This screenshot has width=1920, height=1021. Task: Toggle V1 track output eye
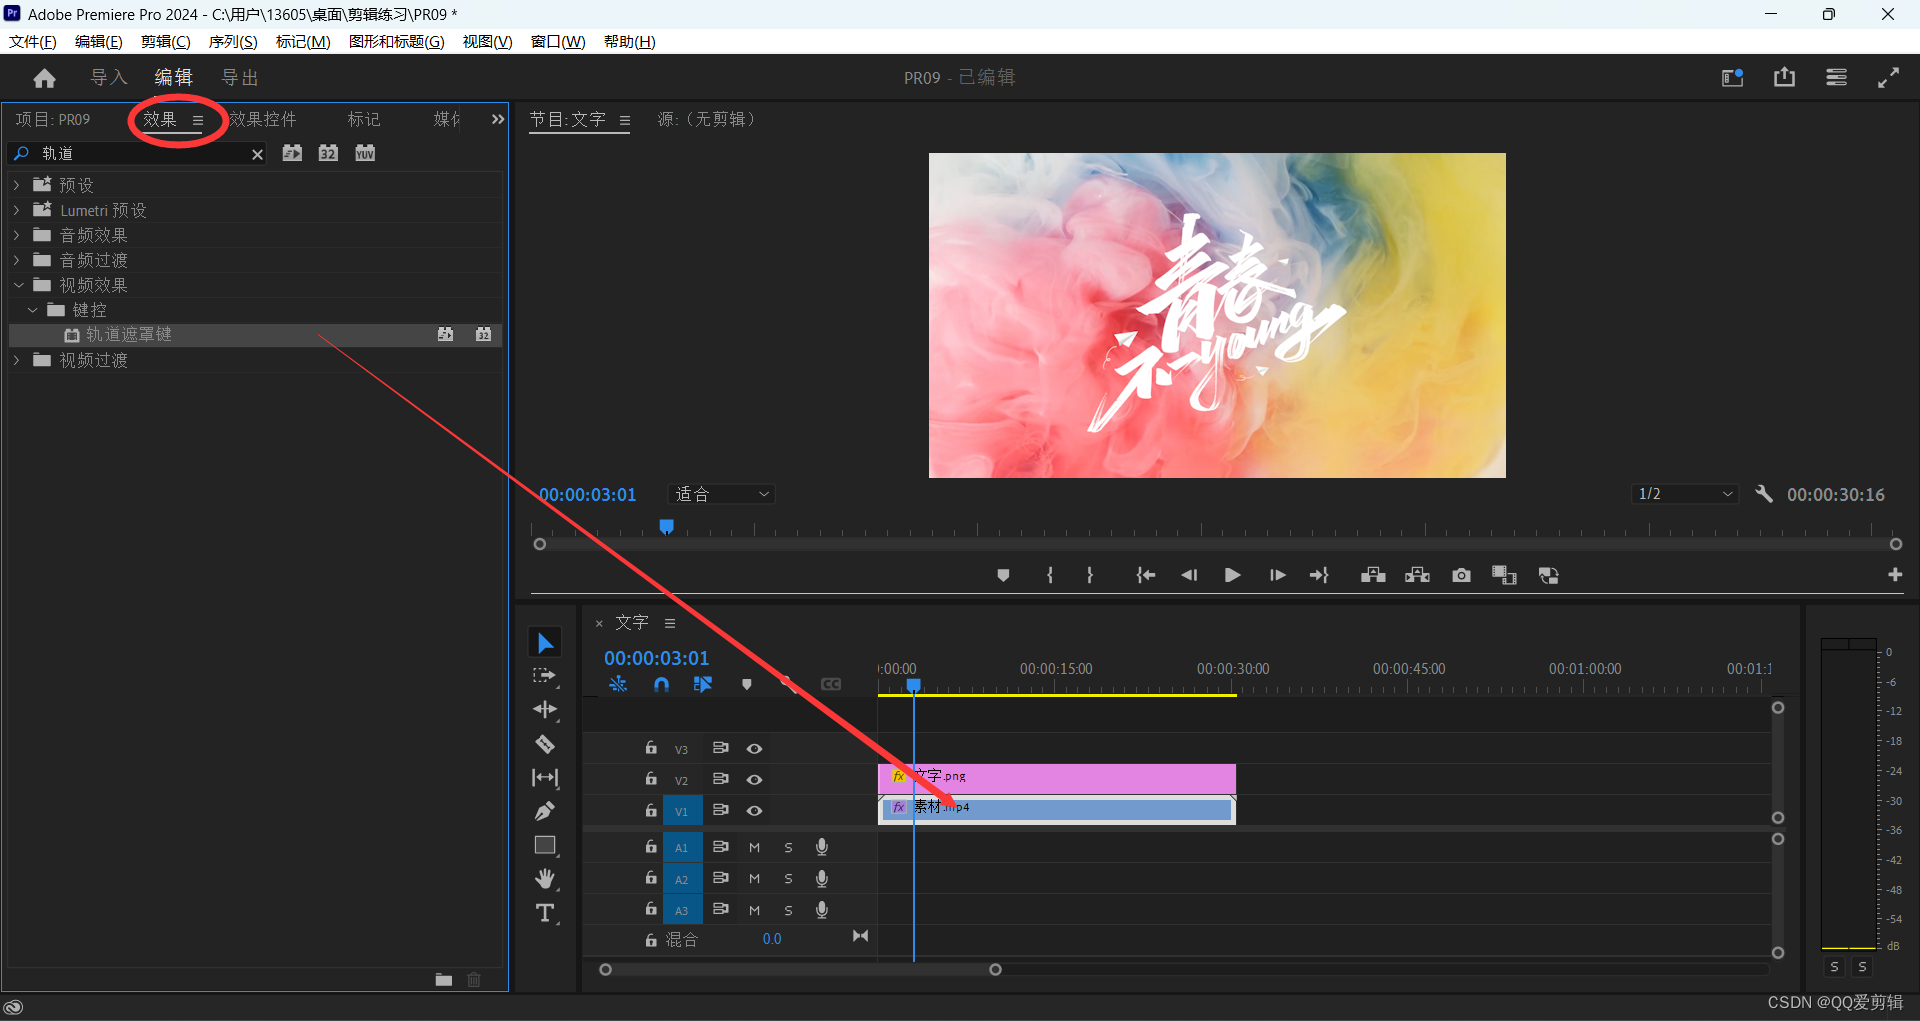coord(755,810)
